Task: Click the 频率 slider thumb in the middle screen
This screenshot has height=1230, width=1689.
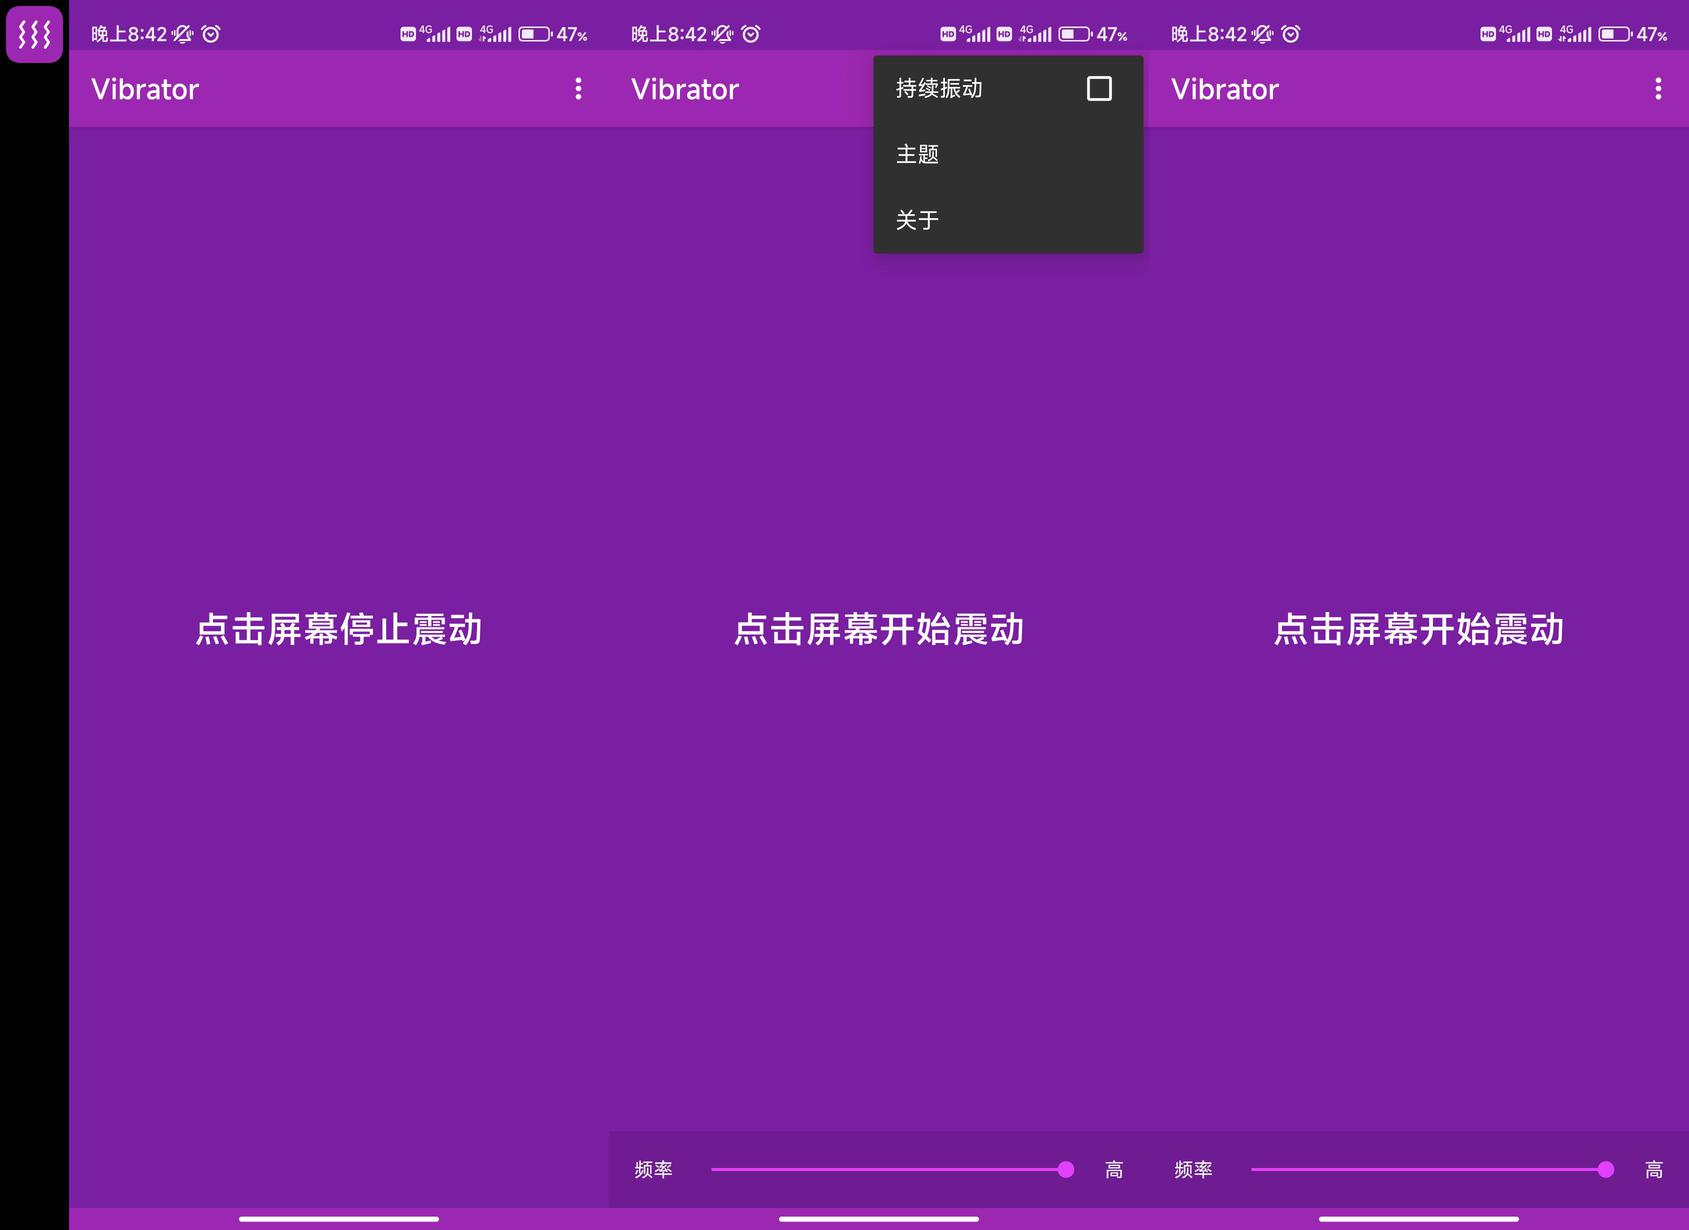Action: [x=1066, y=1170]
